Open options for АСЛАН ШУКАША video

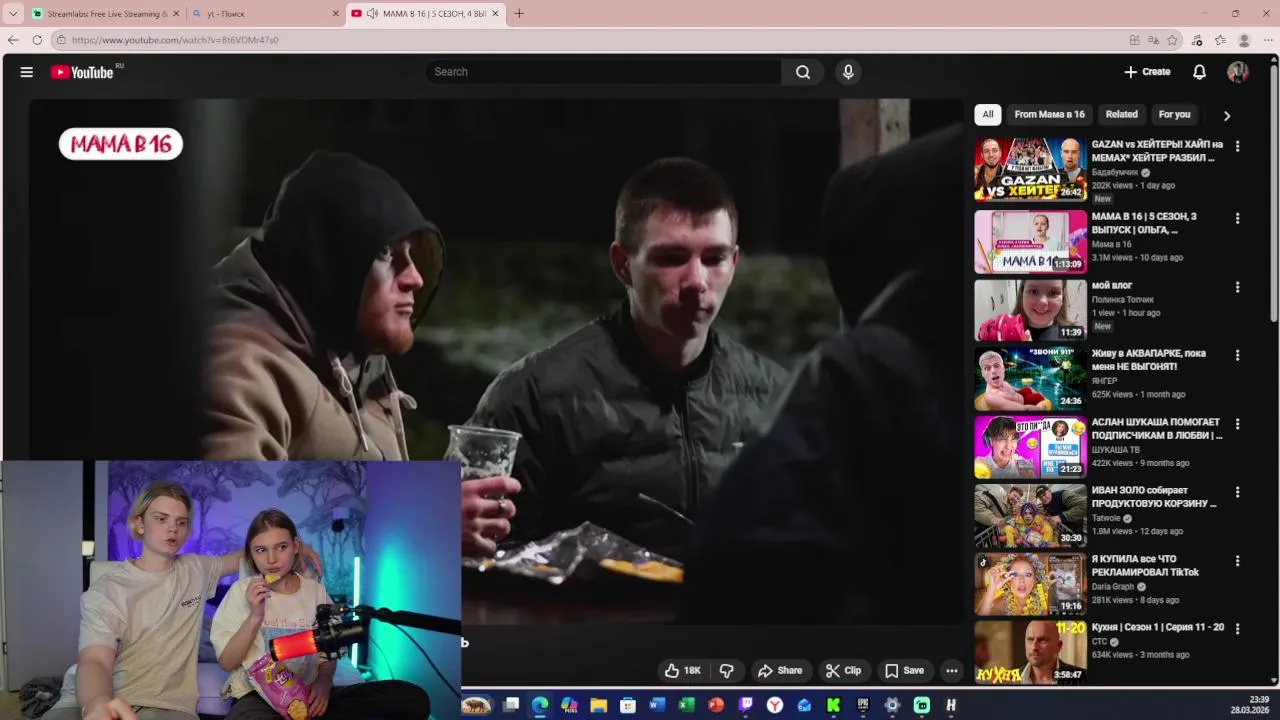(1237, 424)
